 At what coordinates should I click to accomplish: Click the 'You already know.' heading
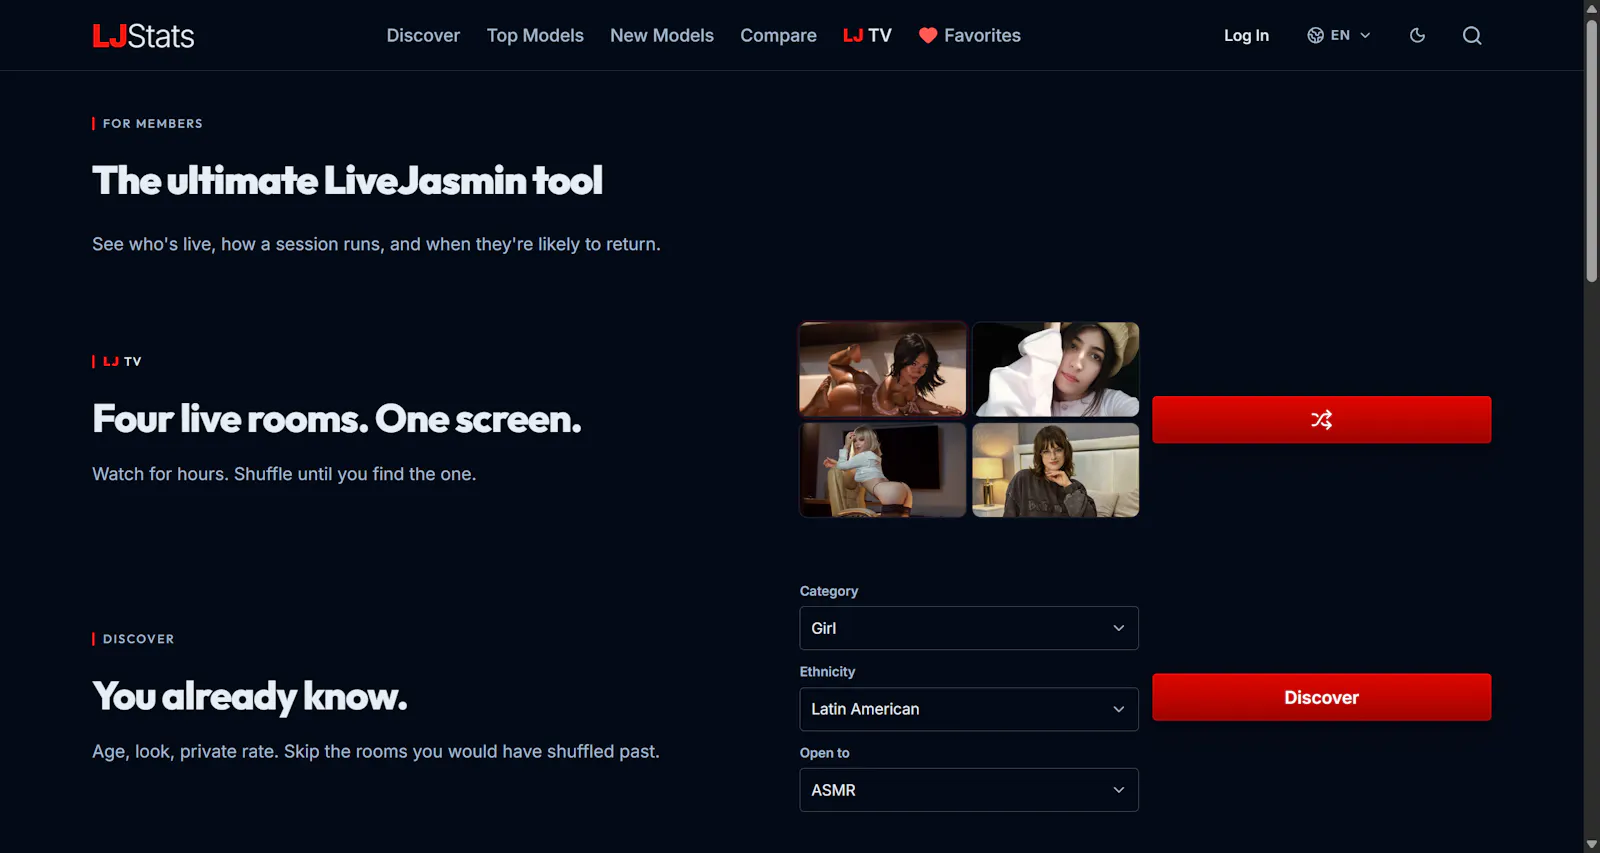click(250, 696)
